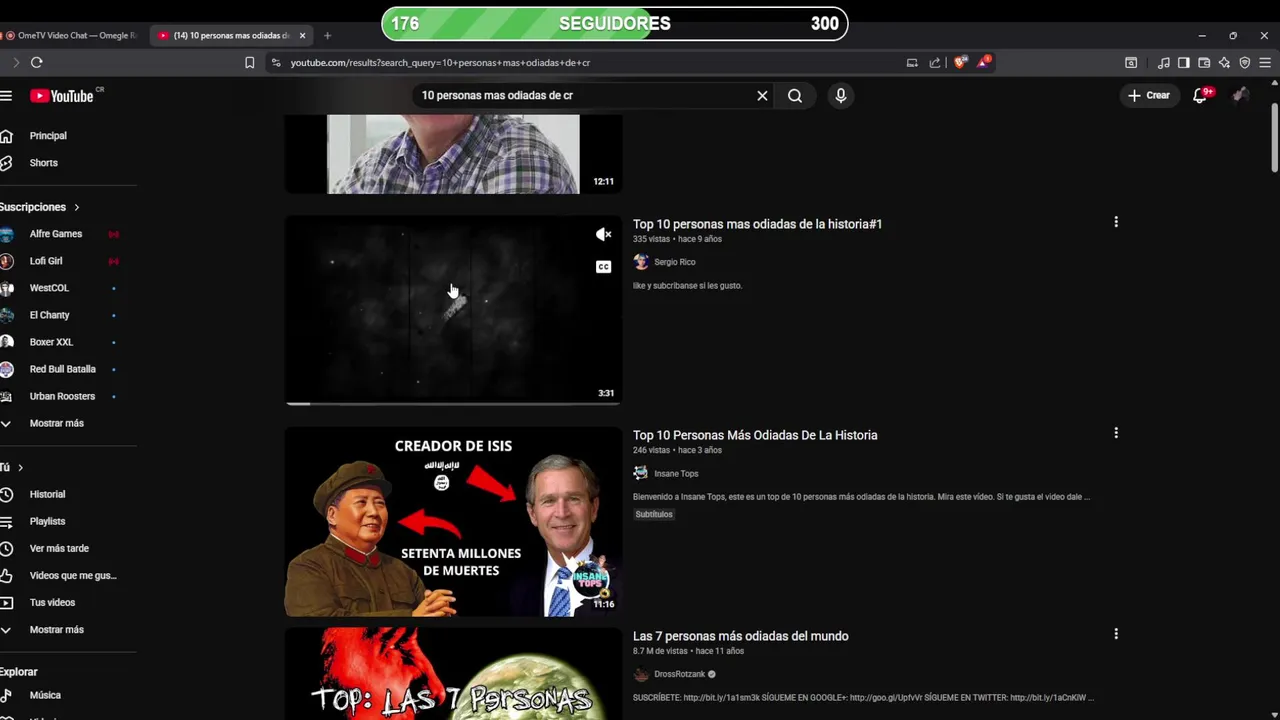Viewport: 1280px width, 720px height.
Task: Expand Suscripciones section arrow
Action: [x=76, y=207]
